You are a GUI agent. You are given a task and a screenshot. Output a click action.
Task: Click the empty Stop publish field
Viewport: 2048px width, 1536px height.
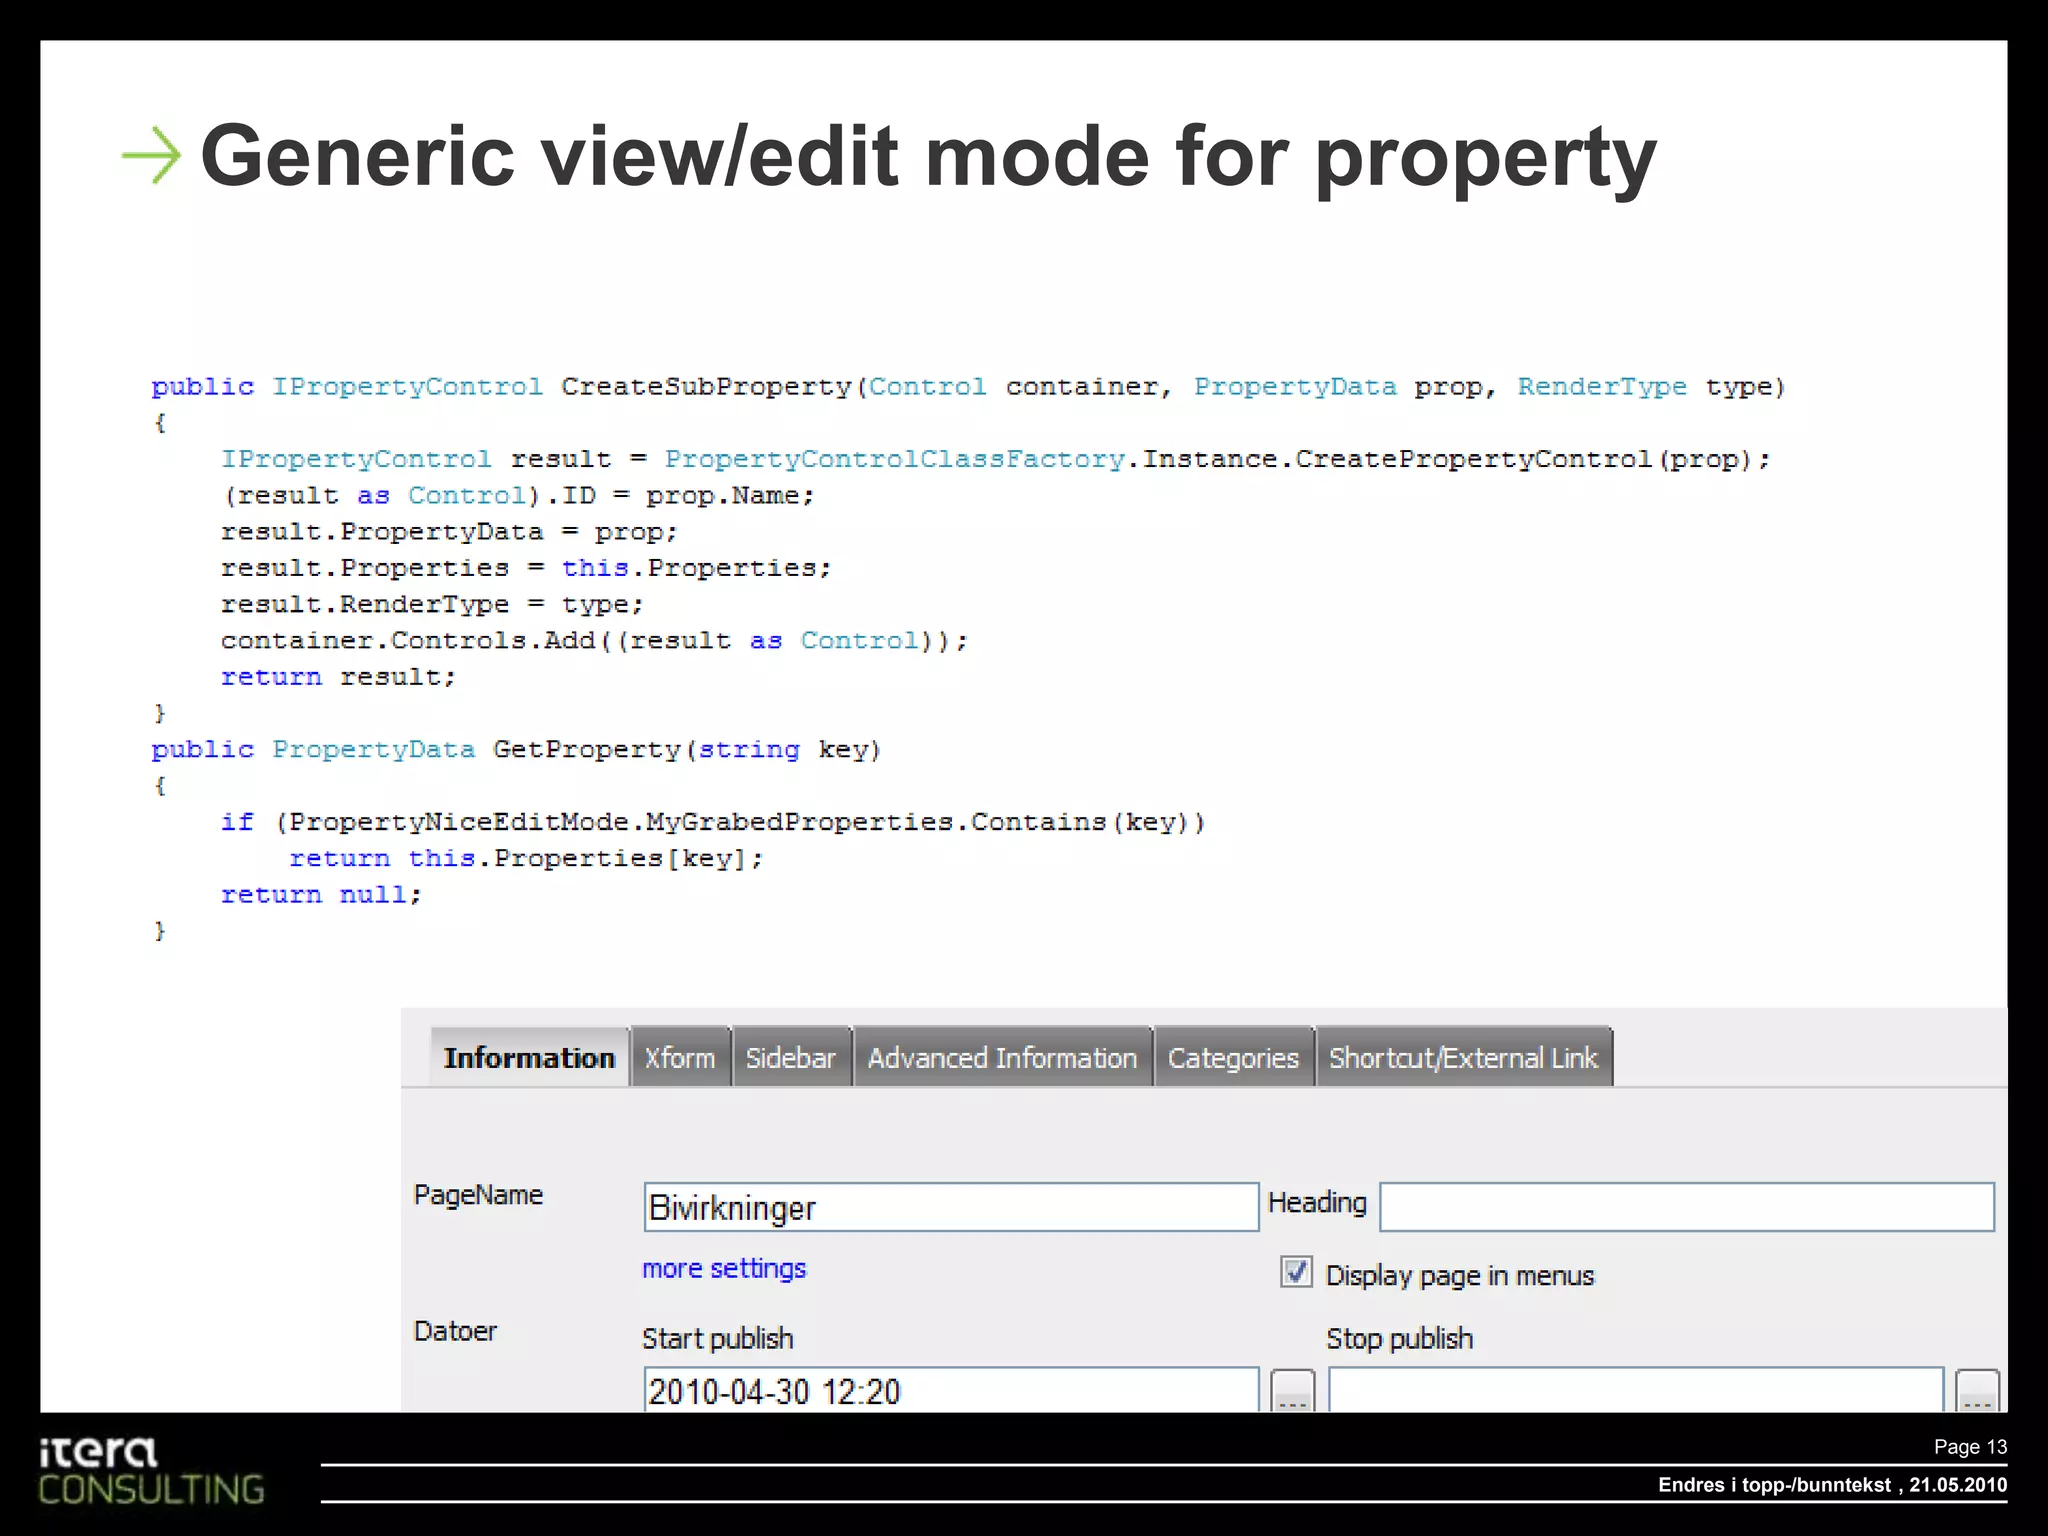coord(1635,1391)
